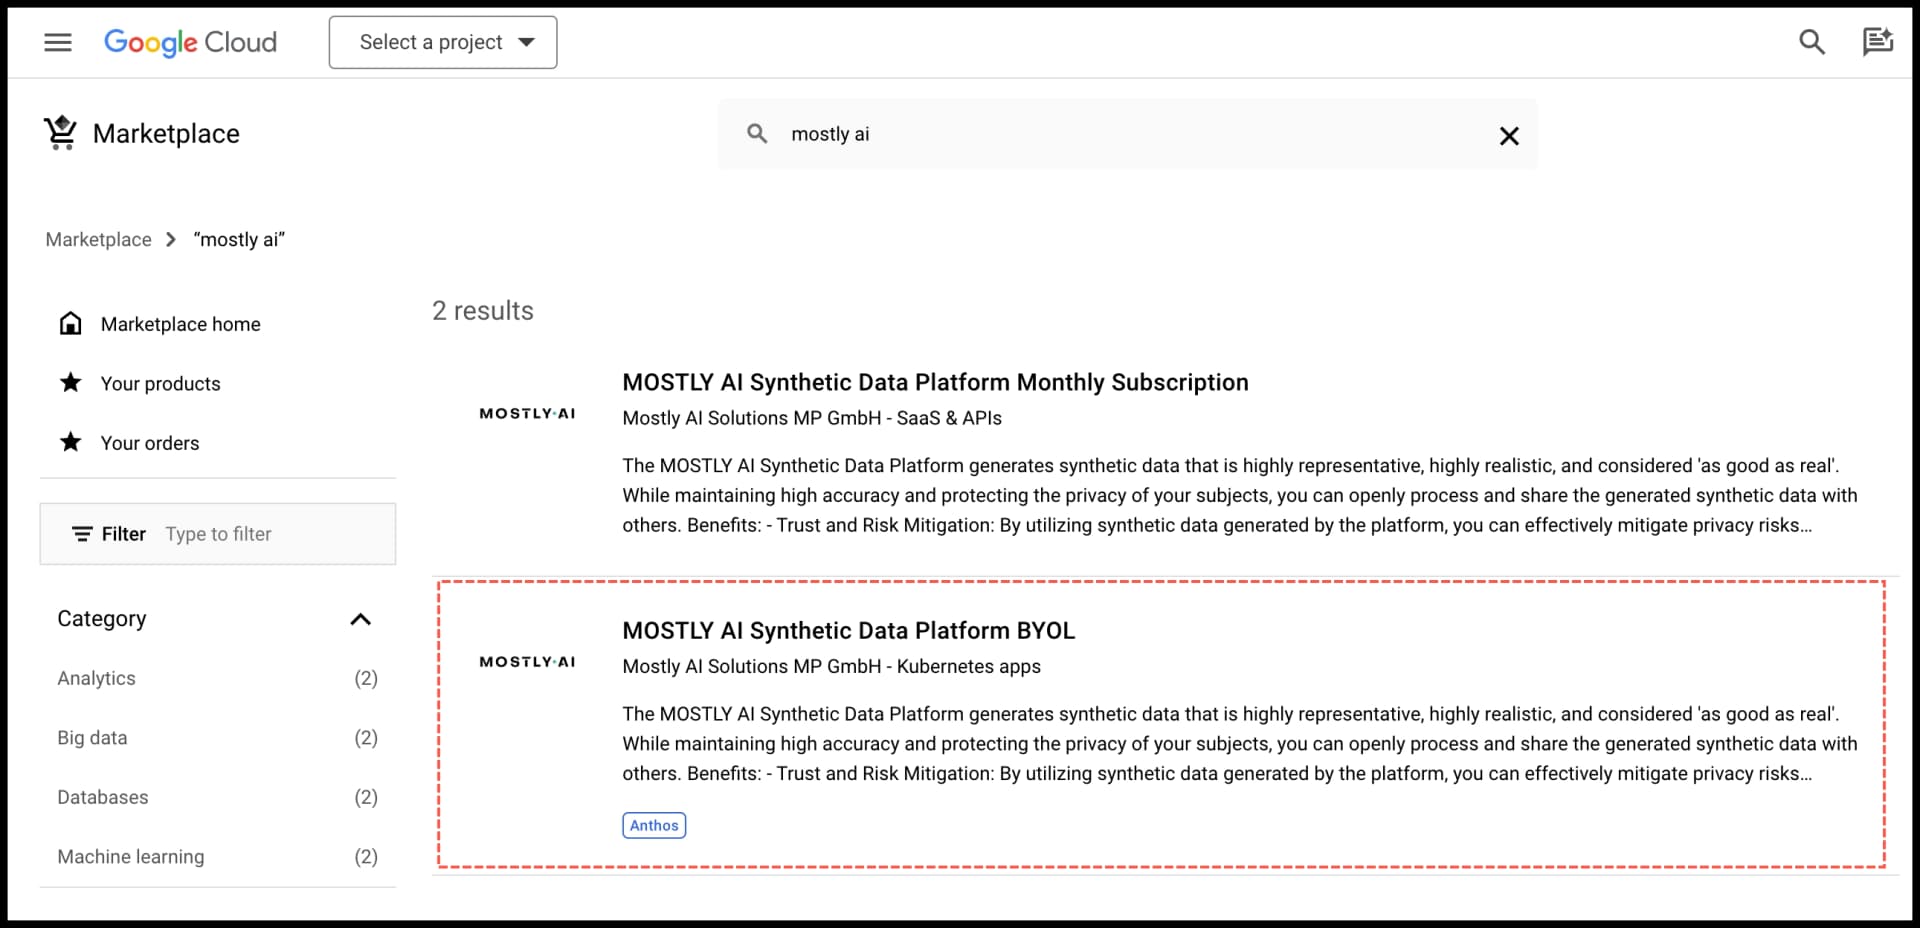The image size is (1920, 928).
Task: Click the search magnifier in the top bar
Action: (x=1813, y=42)
